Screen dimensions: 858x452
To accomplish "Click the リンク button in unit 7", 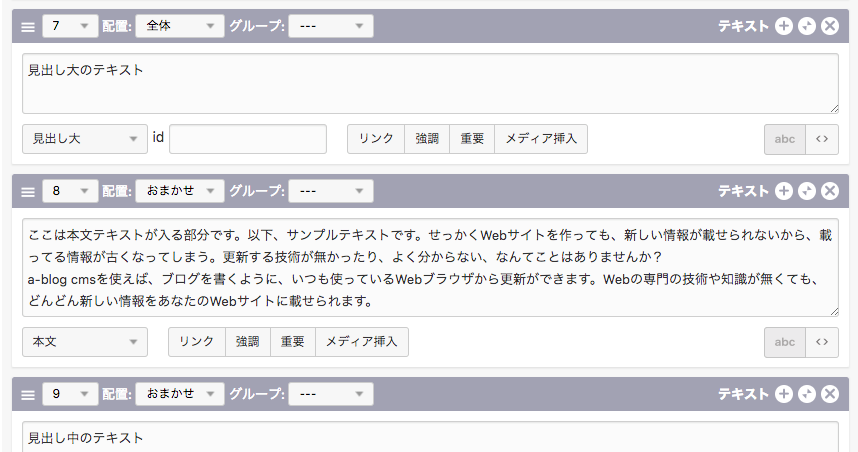I will (x=376, y=139).
